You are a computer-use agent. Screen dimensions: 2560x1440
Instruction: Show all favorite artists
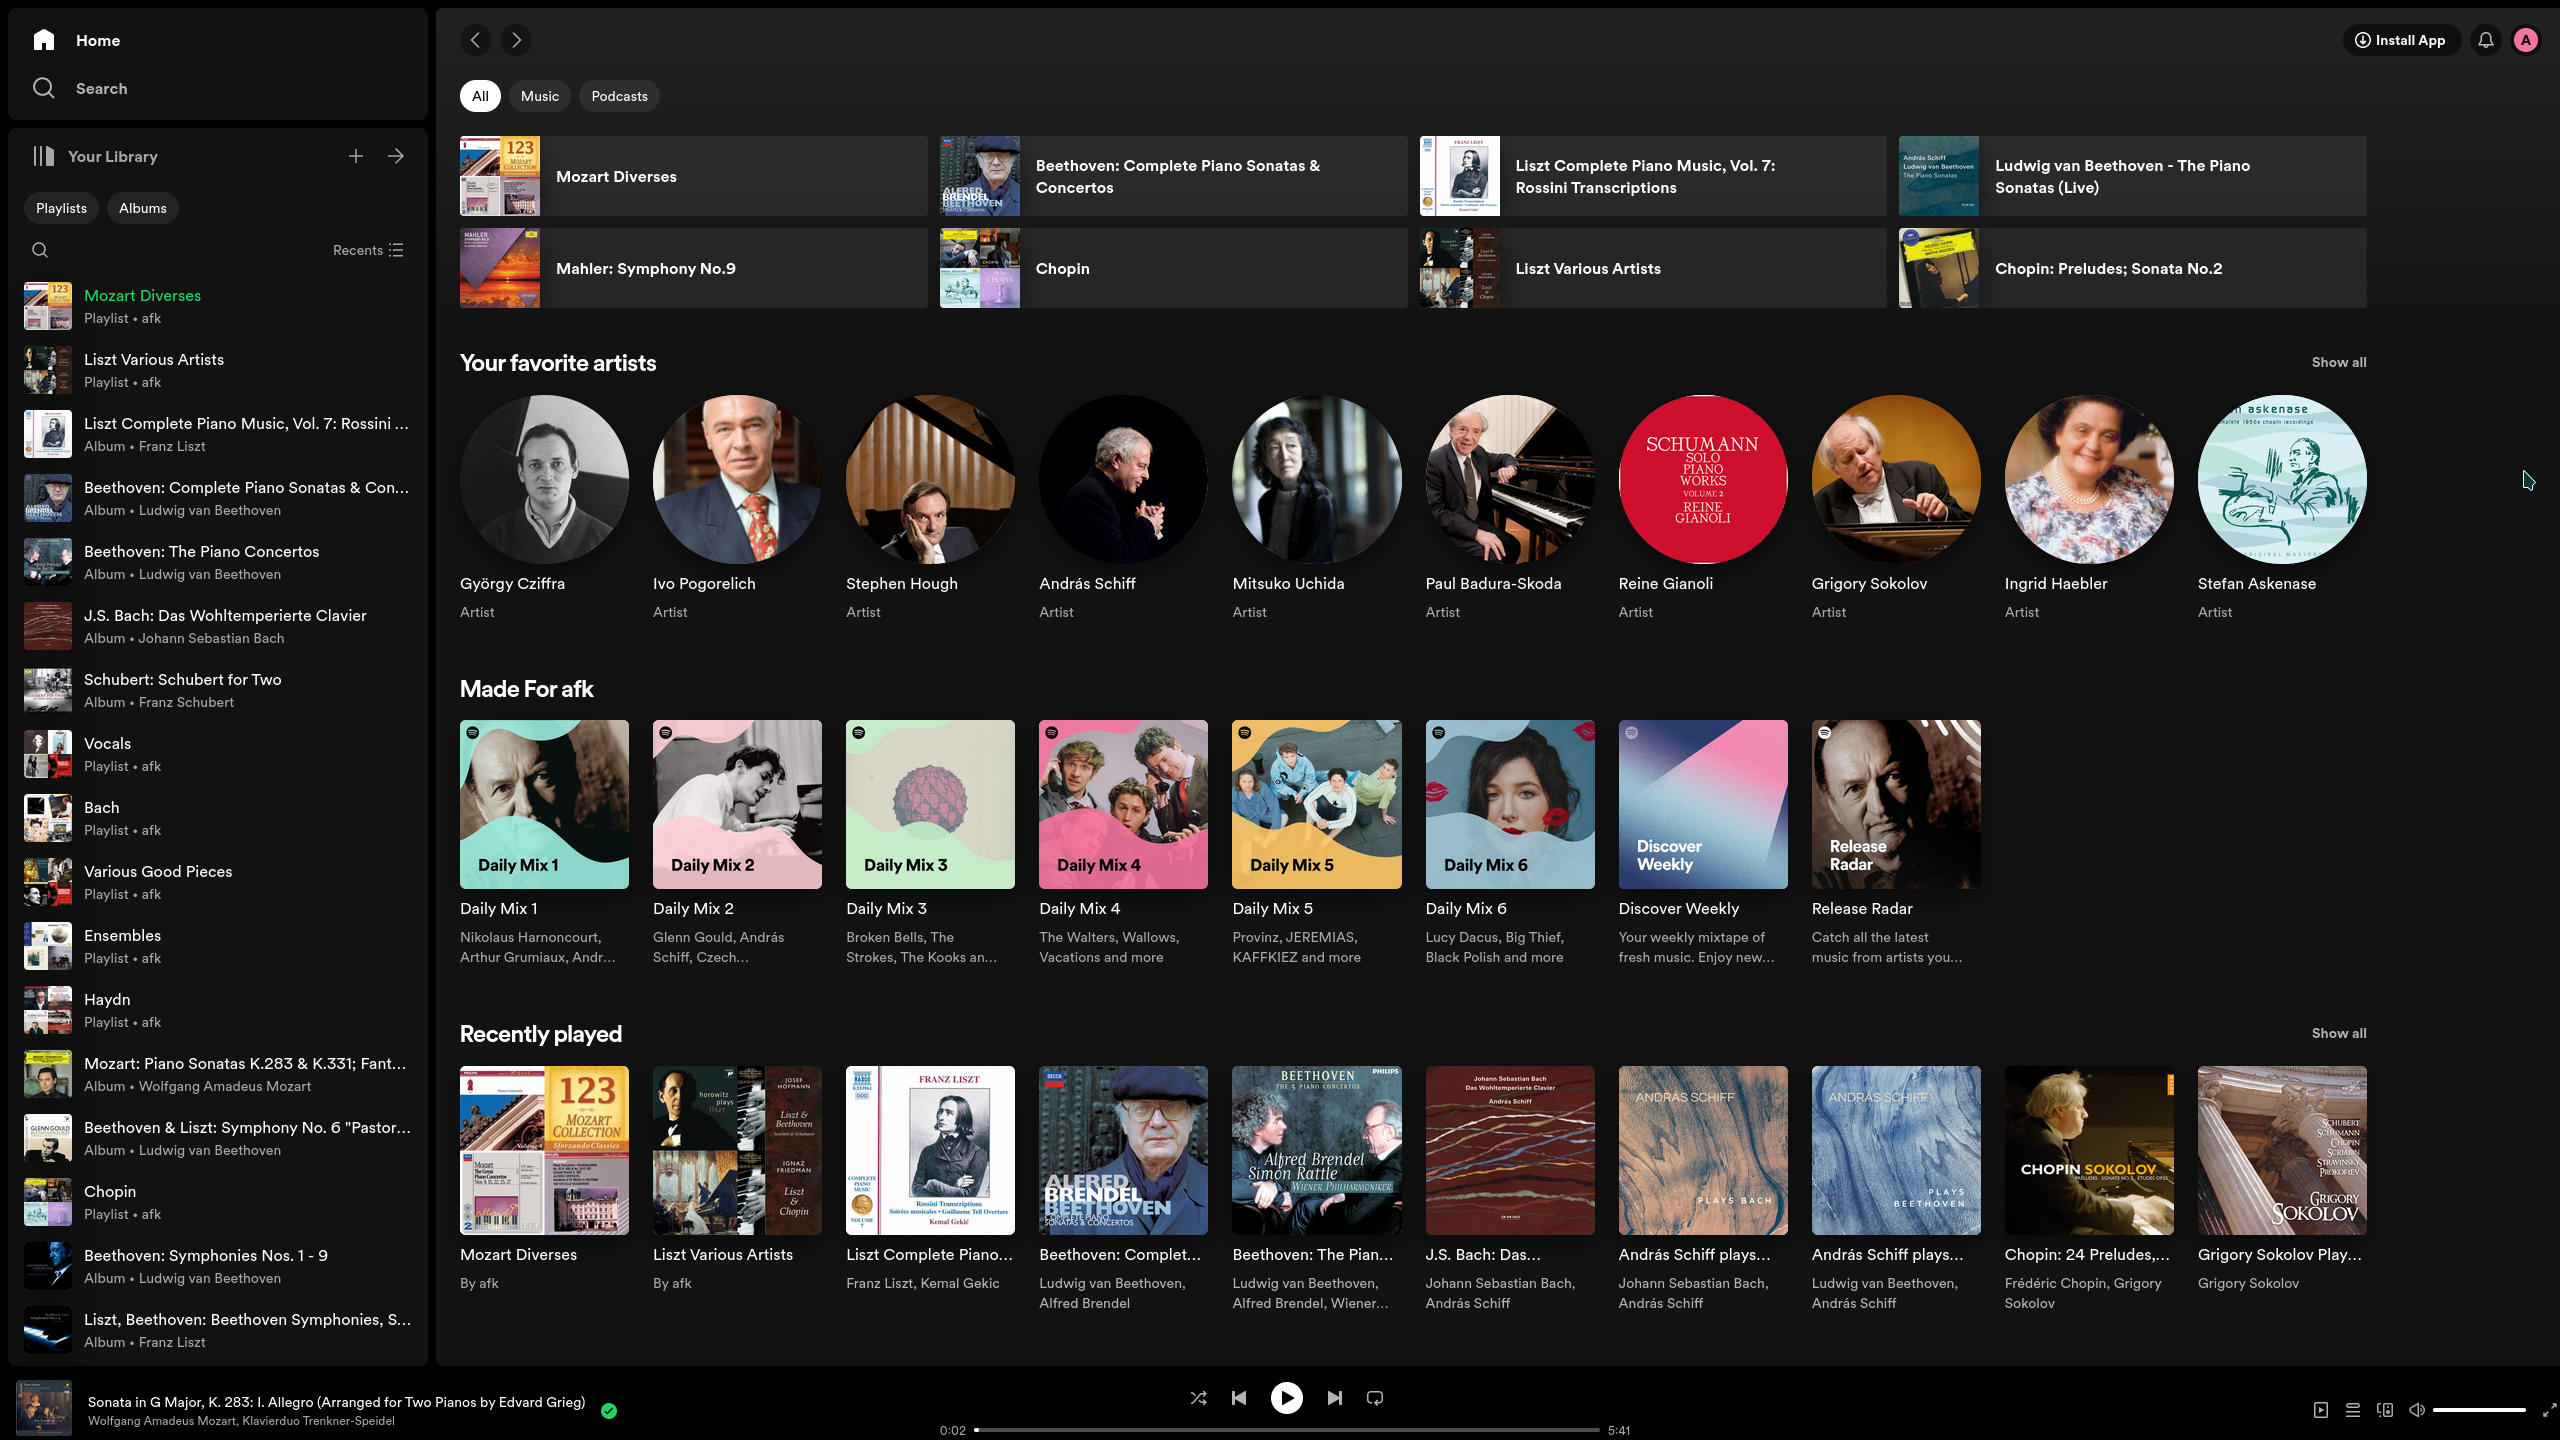pyautogui.click(x=2338, y=362)
